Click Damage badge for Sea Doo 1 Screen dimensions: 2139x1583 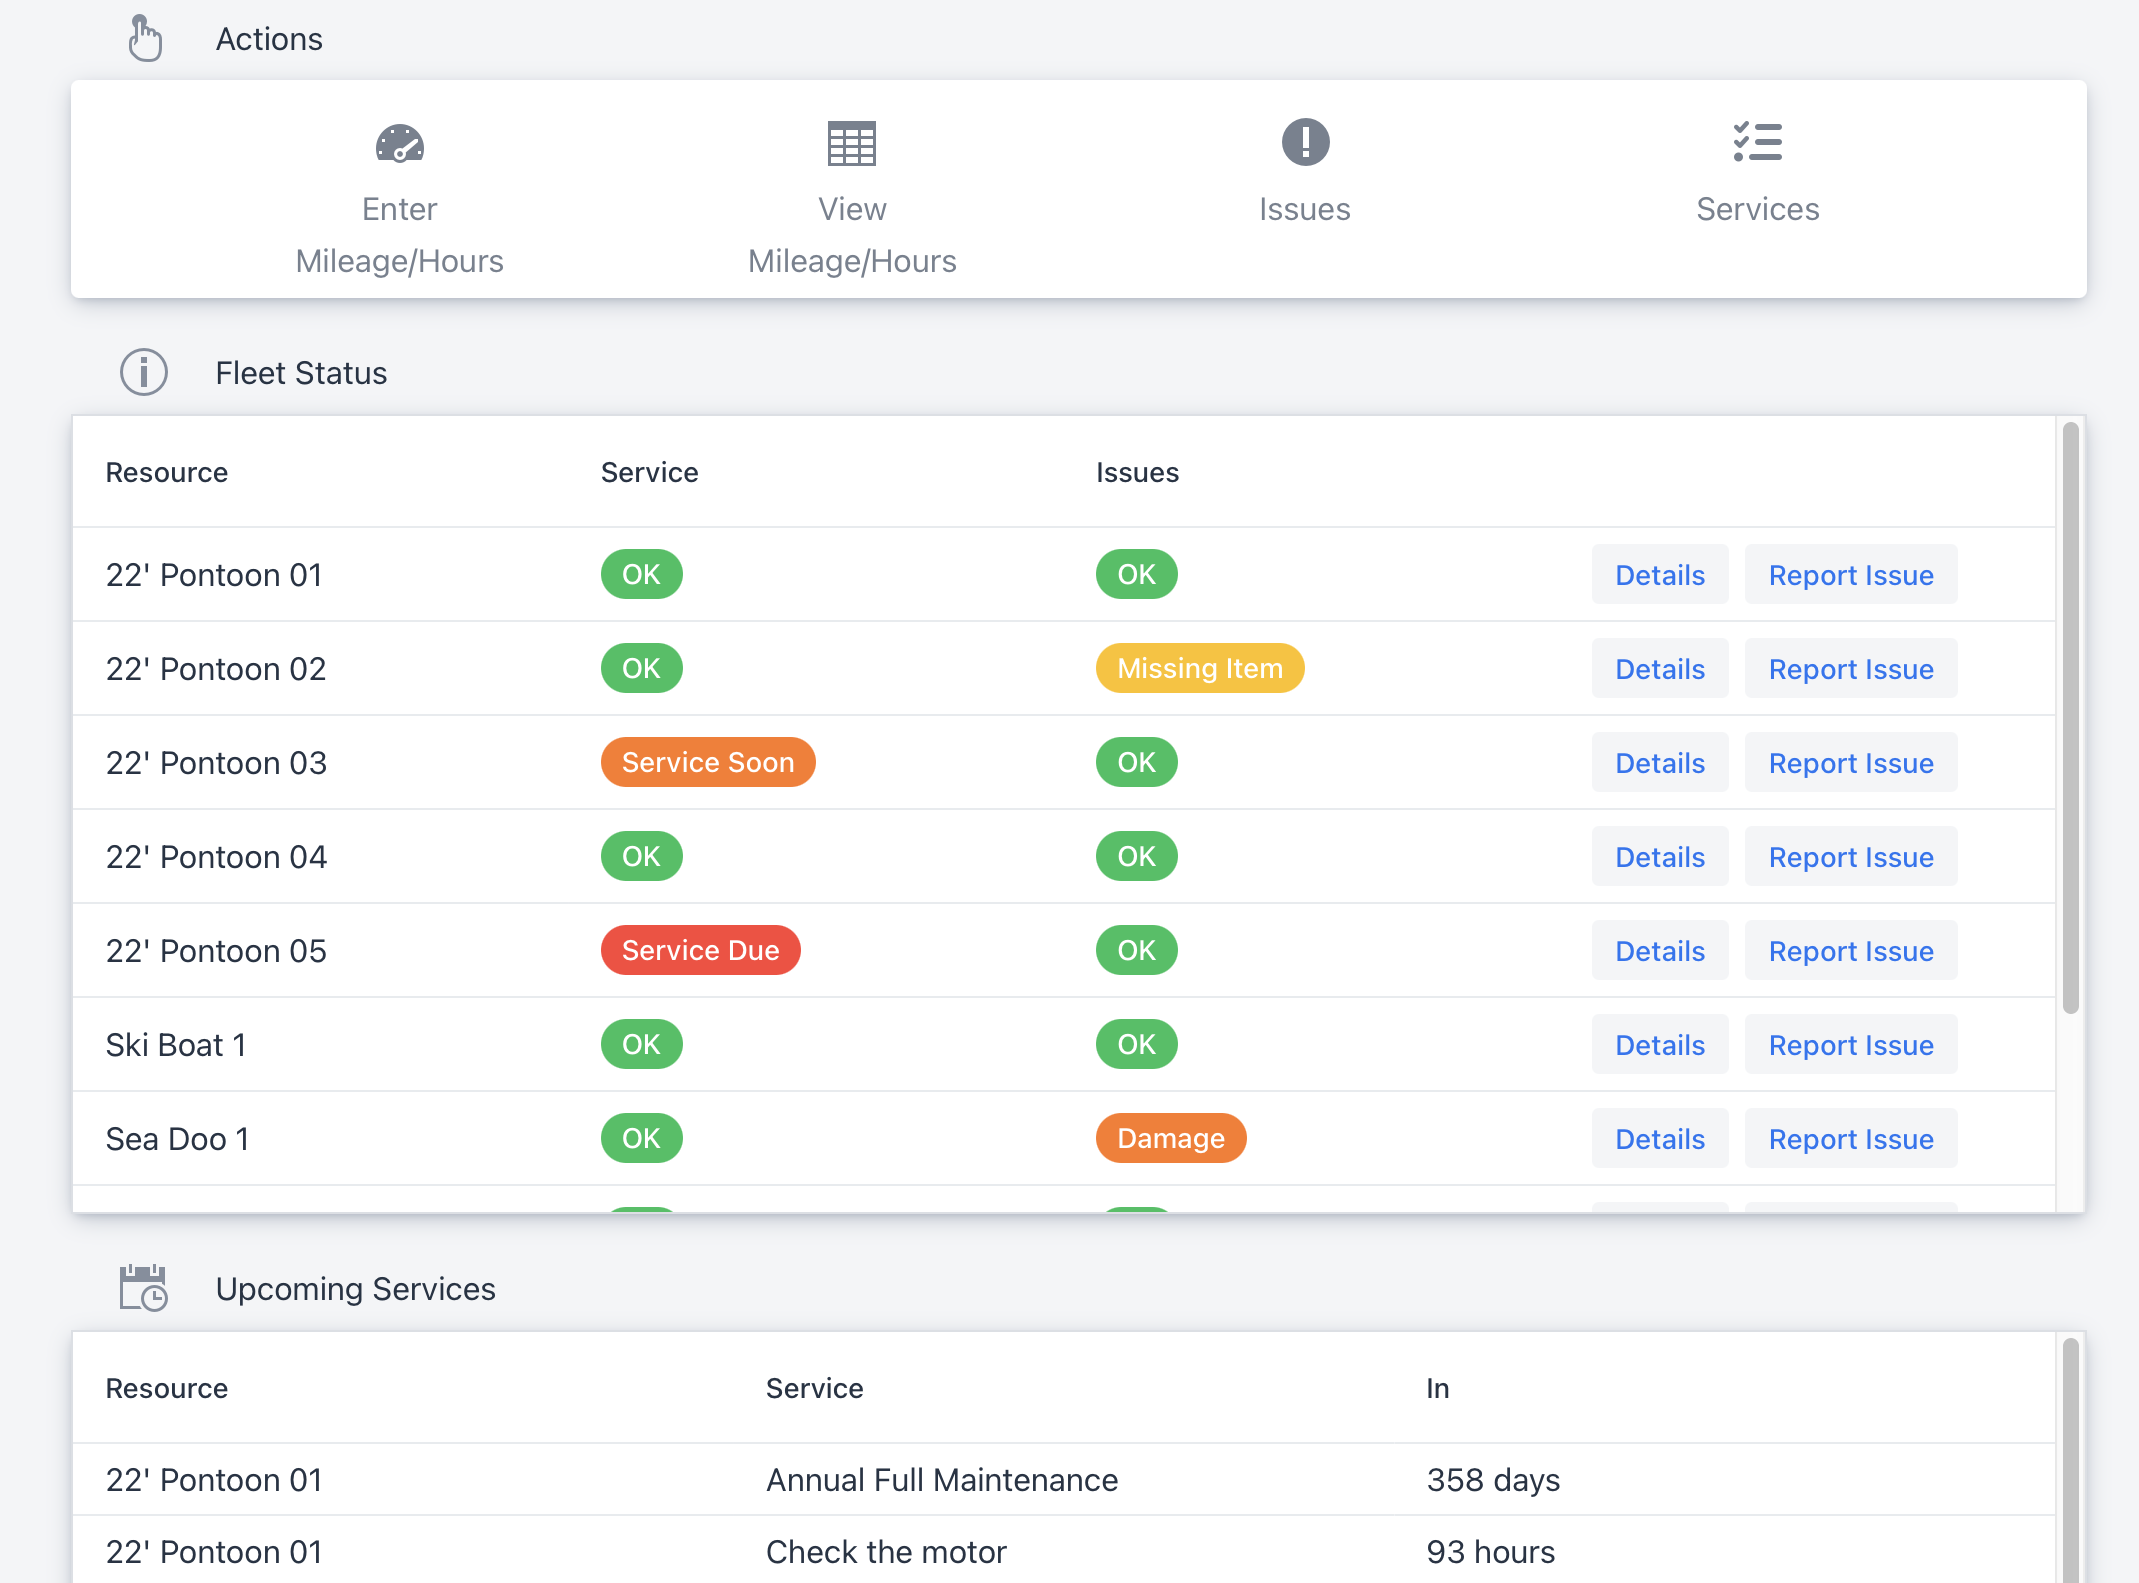click(1170, 1138)
